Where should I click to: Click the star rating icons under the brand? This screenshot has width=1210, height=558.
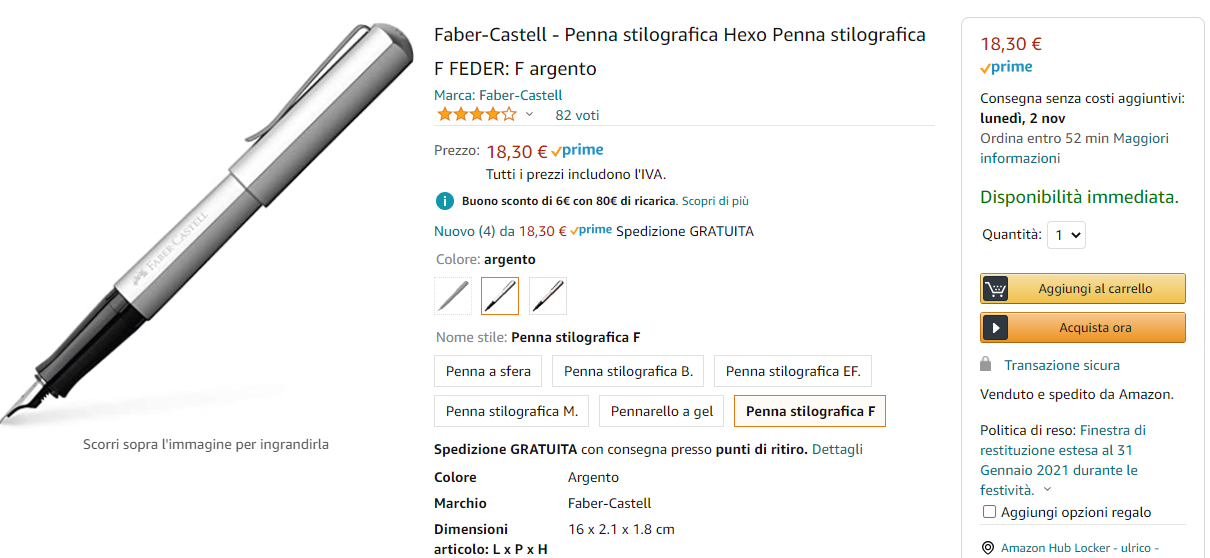(476, 115)
